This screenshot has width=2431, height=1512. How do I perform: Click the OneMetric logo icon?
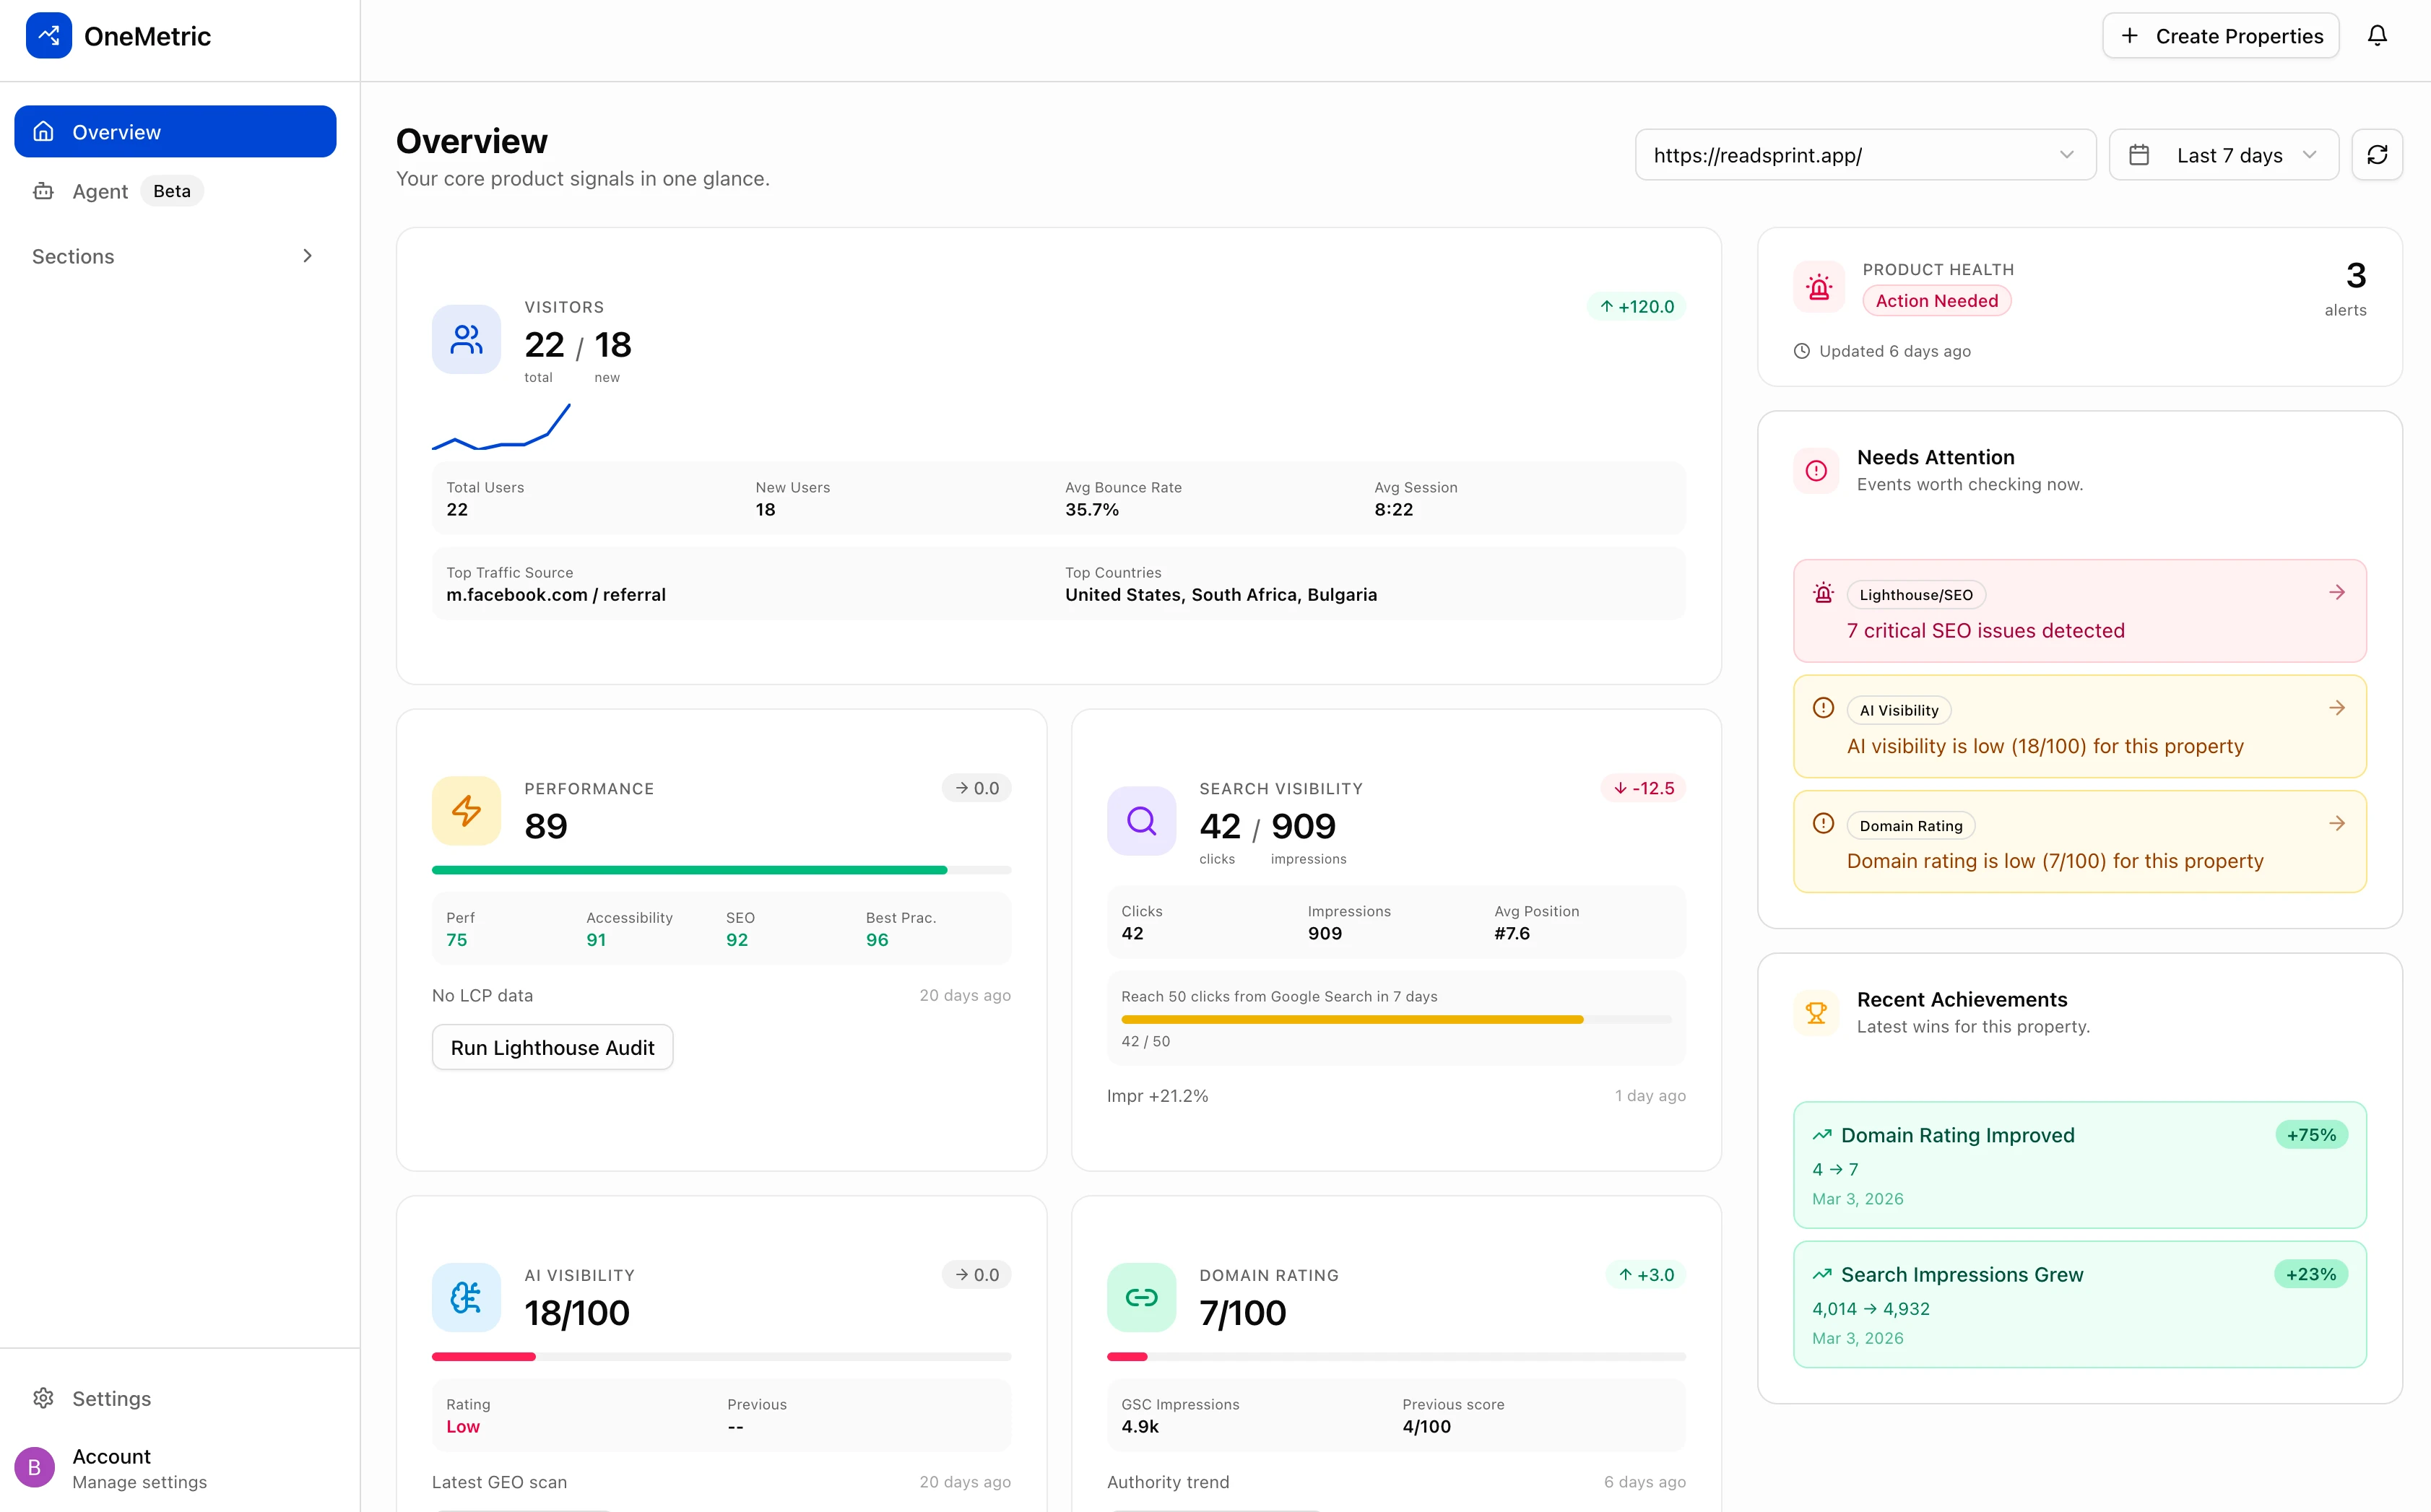48,36
